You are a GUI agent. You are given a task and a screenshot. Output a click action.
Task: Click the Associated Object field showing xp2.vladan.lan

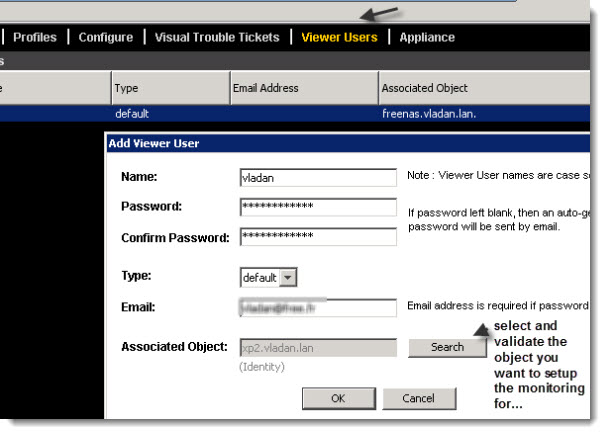coord(318,348)
